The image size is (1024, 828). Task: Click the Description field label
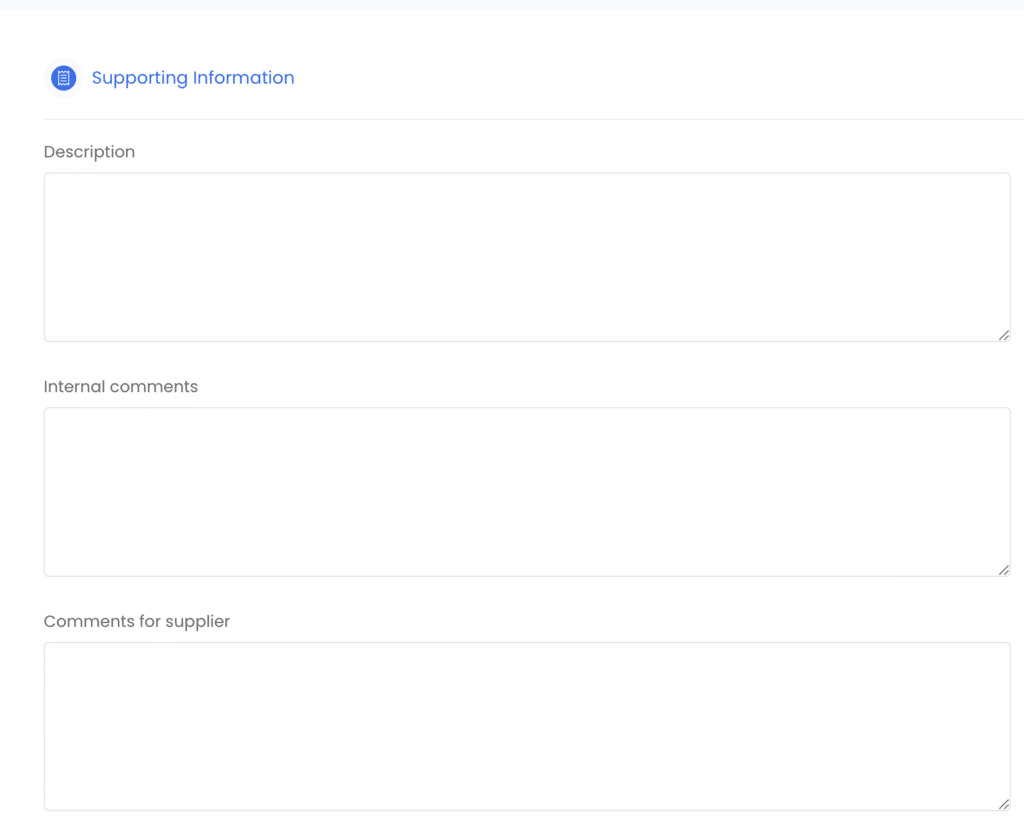[x=89, y=152]
